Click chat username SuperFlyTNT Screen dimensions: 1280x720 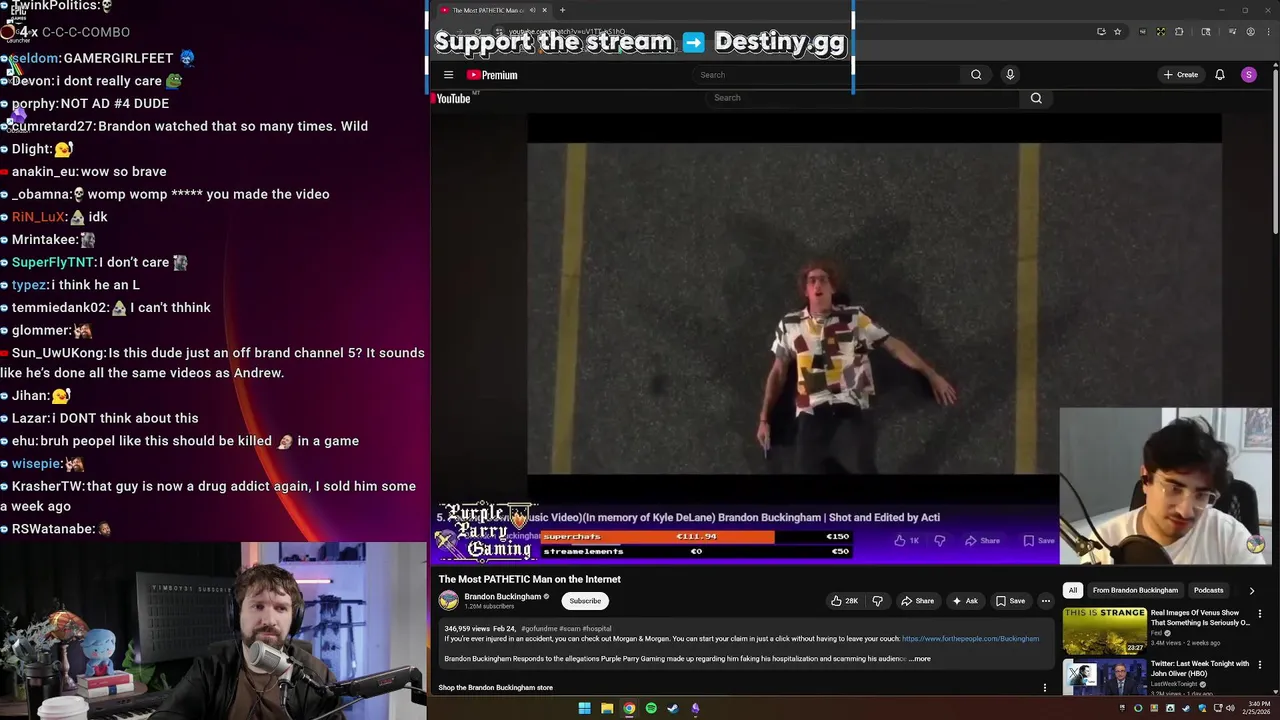click(53, 262)
